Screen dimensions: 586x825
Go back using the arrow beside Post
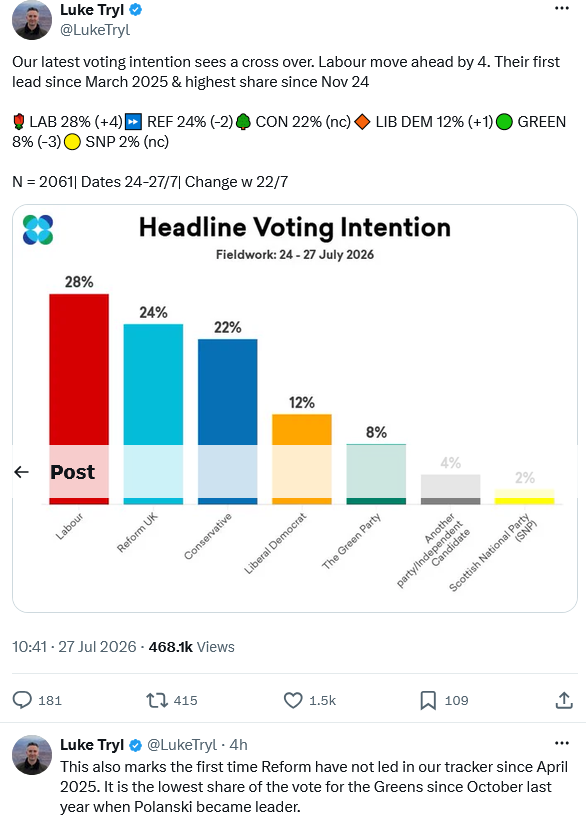coord(22,472)
